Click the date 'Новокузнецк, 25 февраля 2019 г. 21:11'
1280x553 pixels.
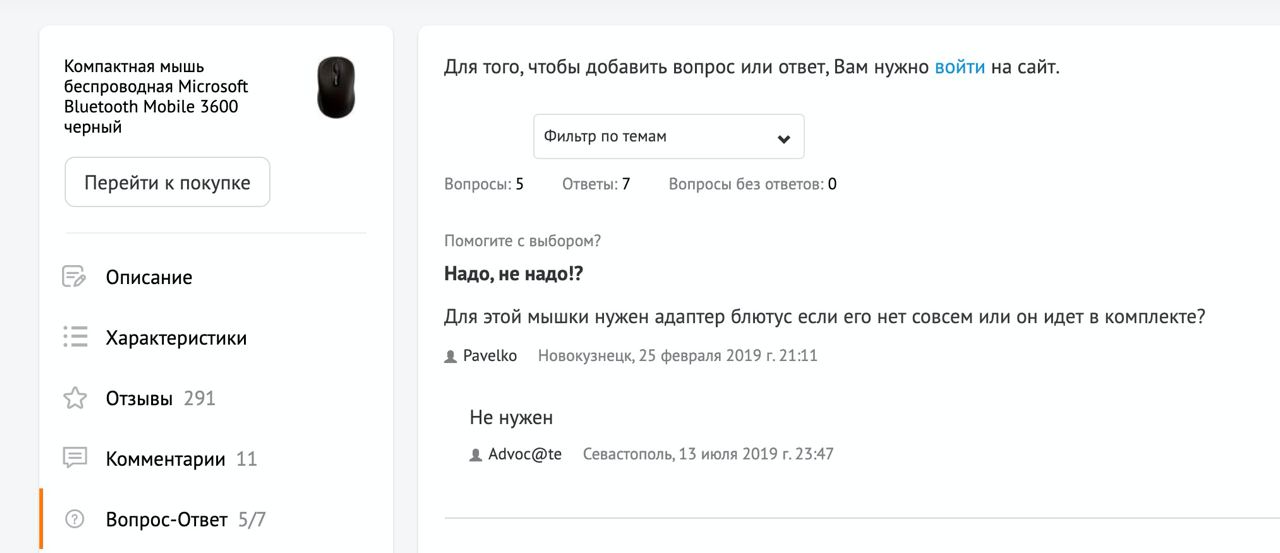pyautogui.click(x=678, y=355)
